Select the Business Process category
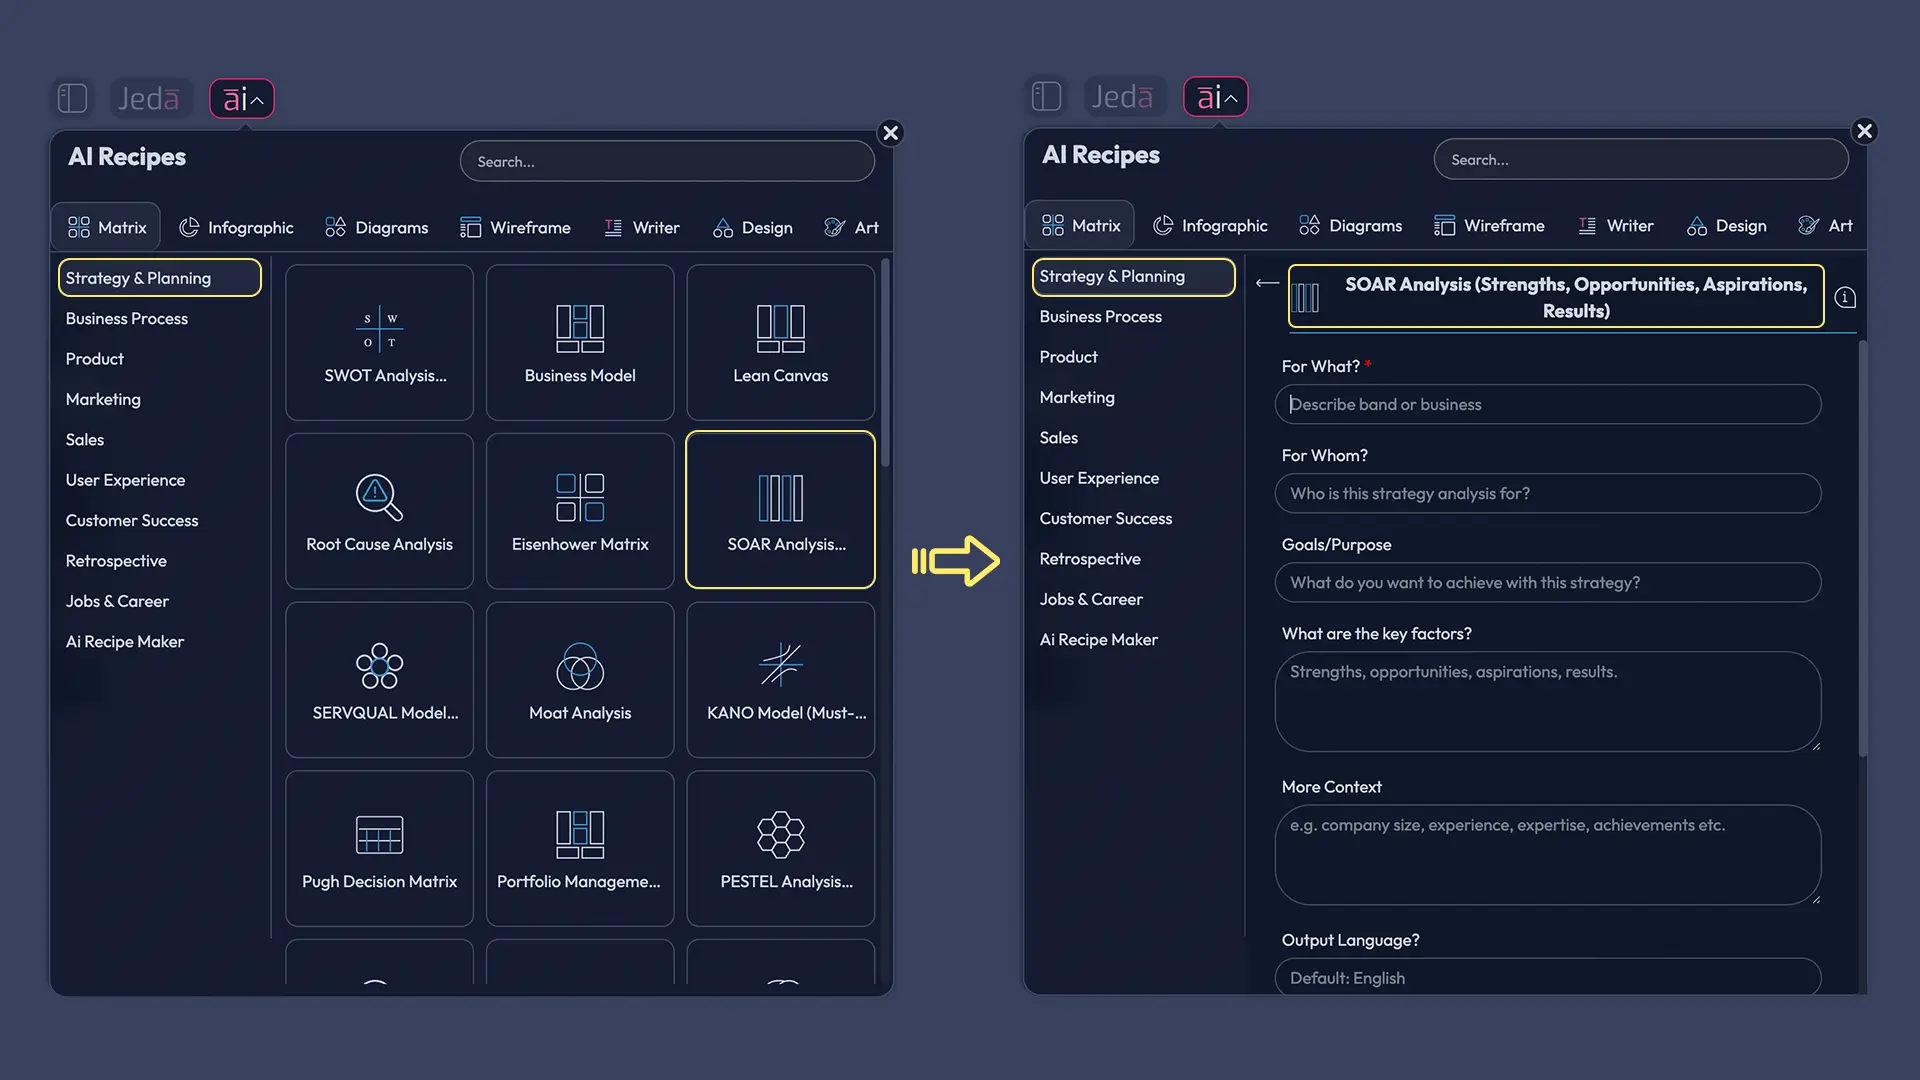The height and width of the screenshot is (1080, 1920). pyautogui.click(x=126, y=318)
